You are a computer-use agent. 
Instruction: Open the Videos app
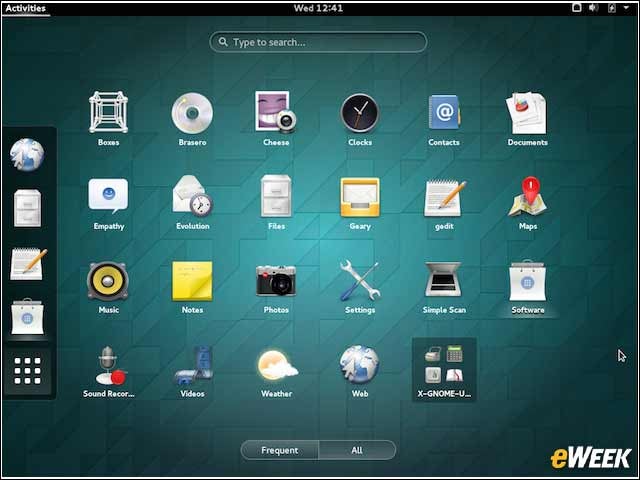[x=193, y=371]
